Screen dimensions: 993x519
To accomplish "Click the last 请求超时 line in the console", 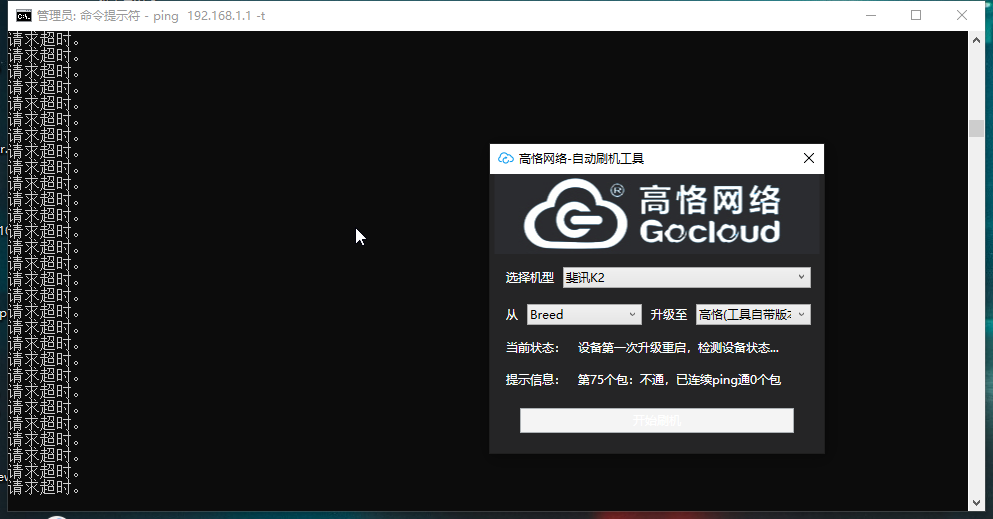I will click(44, 487).
